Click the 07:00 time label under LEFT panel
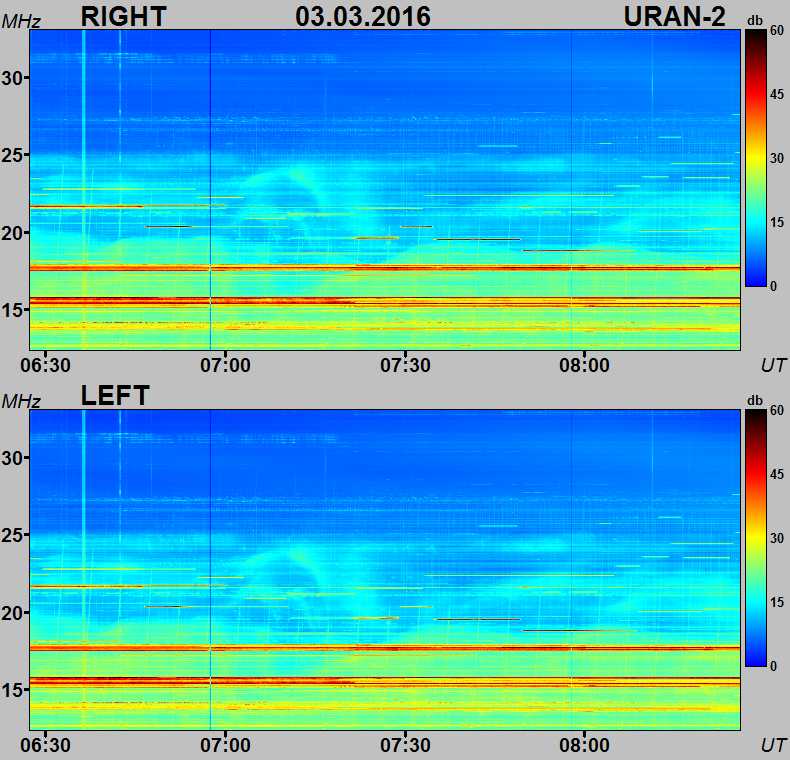Viewport: 790px width, 760px height. coord(225,745)
